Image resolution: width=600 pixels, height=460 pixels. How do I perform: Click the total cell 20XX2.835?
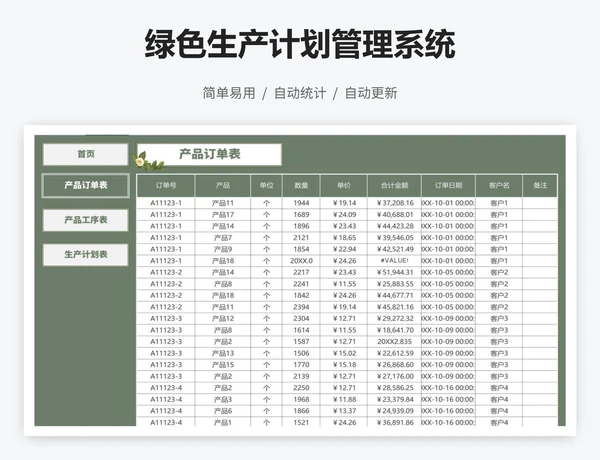(394, 341)
